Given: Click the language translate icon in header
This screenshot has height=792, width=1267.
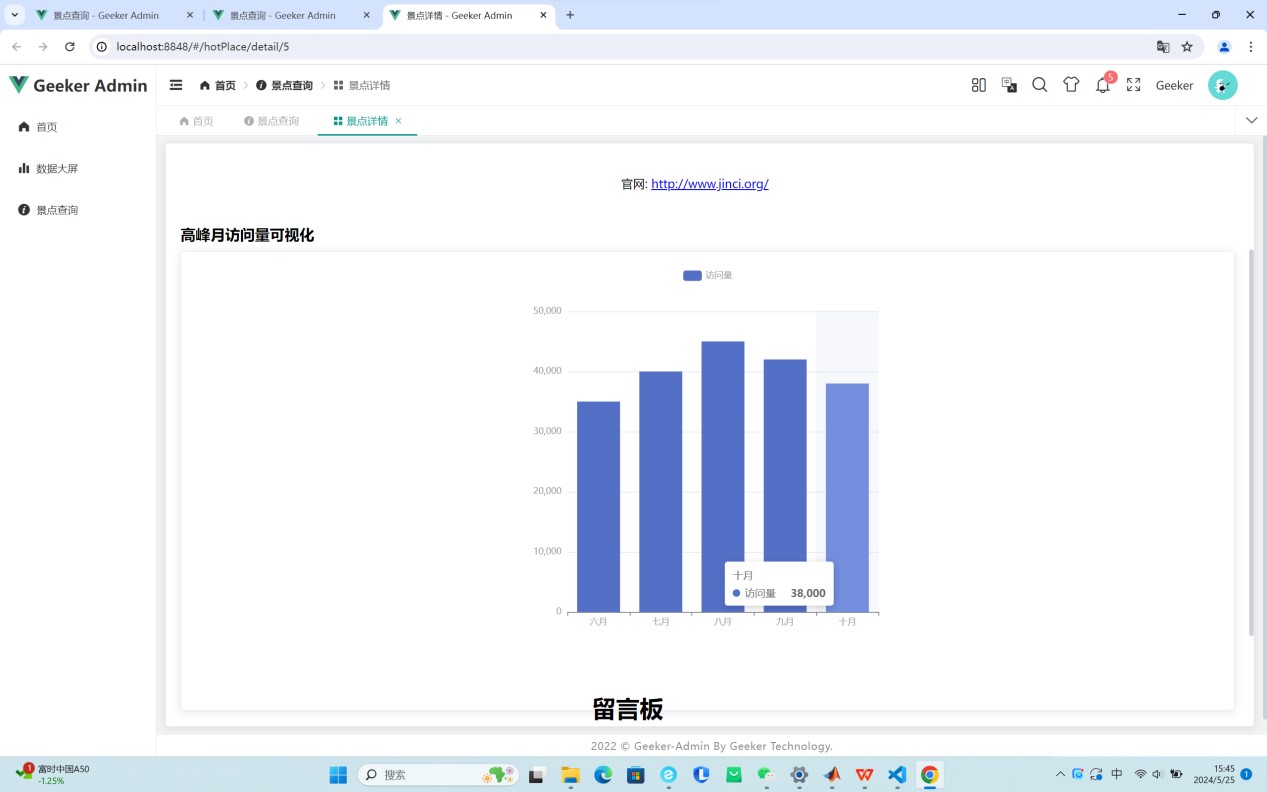Looking at the screenshot, I should coord(1009,85).
